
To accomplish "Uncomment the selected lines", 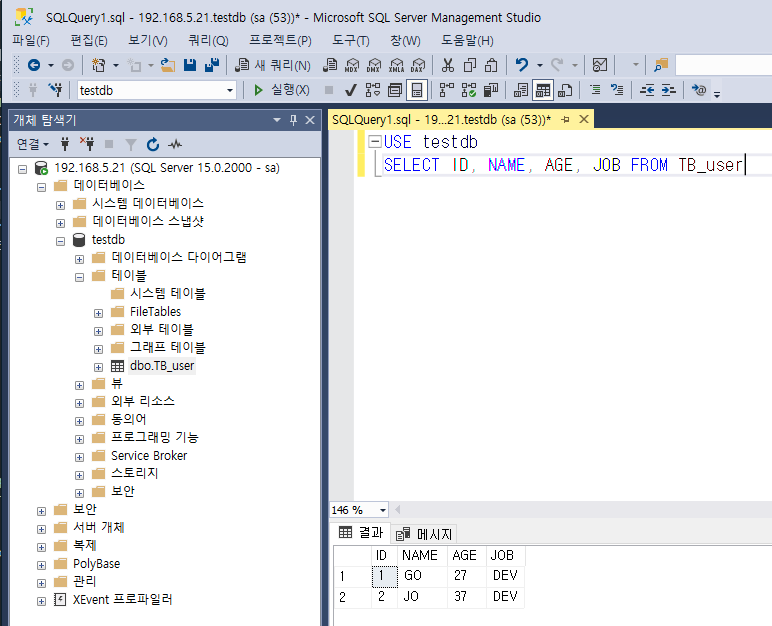I will tap(617, 90).
